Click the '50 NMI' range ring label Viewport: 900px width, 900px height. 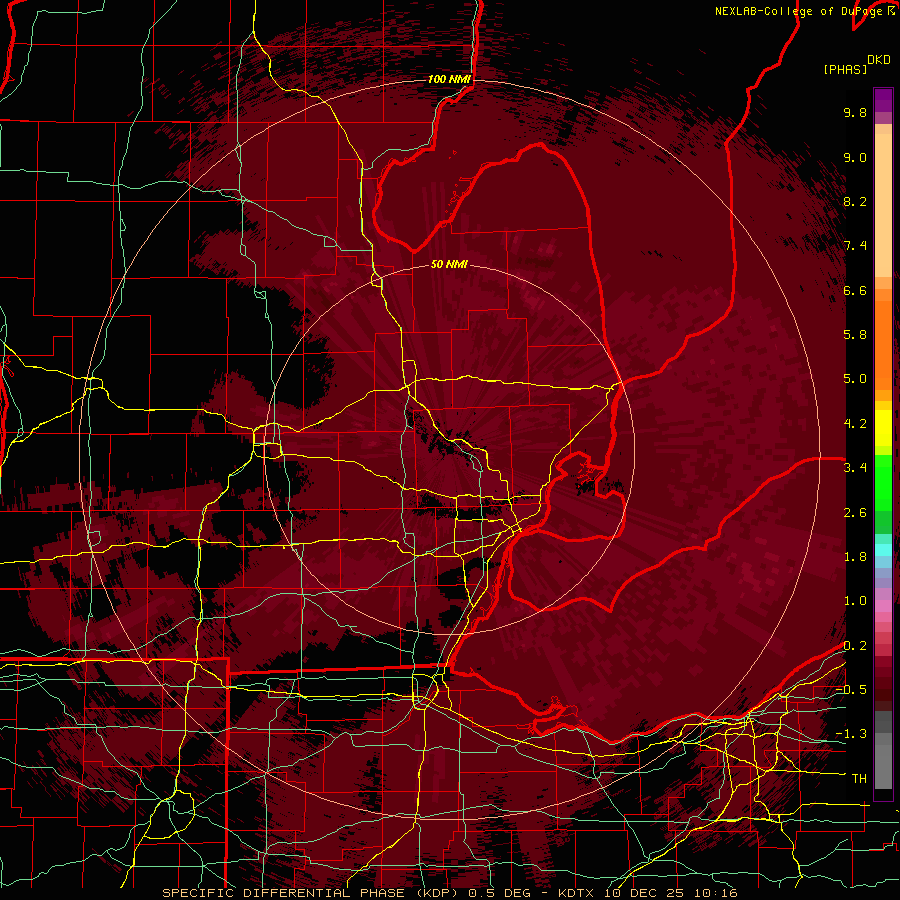pyautogui.click(x=449, y=264)
